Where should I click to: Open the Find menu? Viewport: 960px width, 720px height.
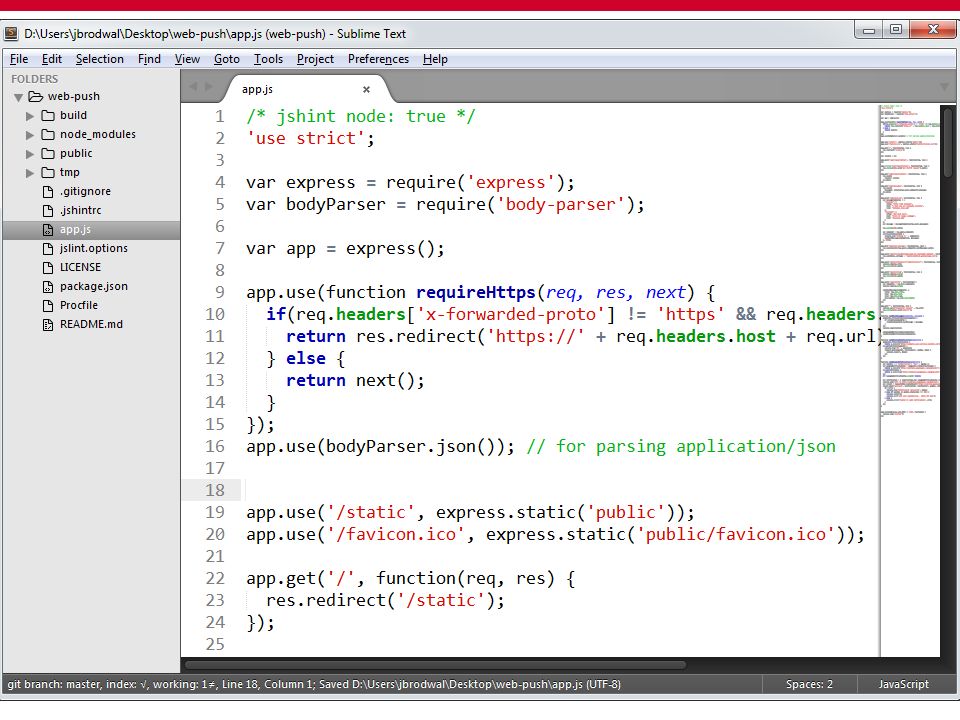(149, 59)
